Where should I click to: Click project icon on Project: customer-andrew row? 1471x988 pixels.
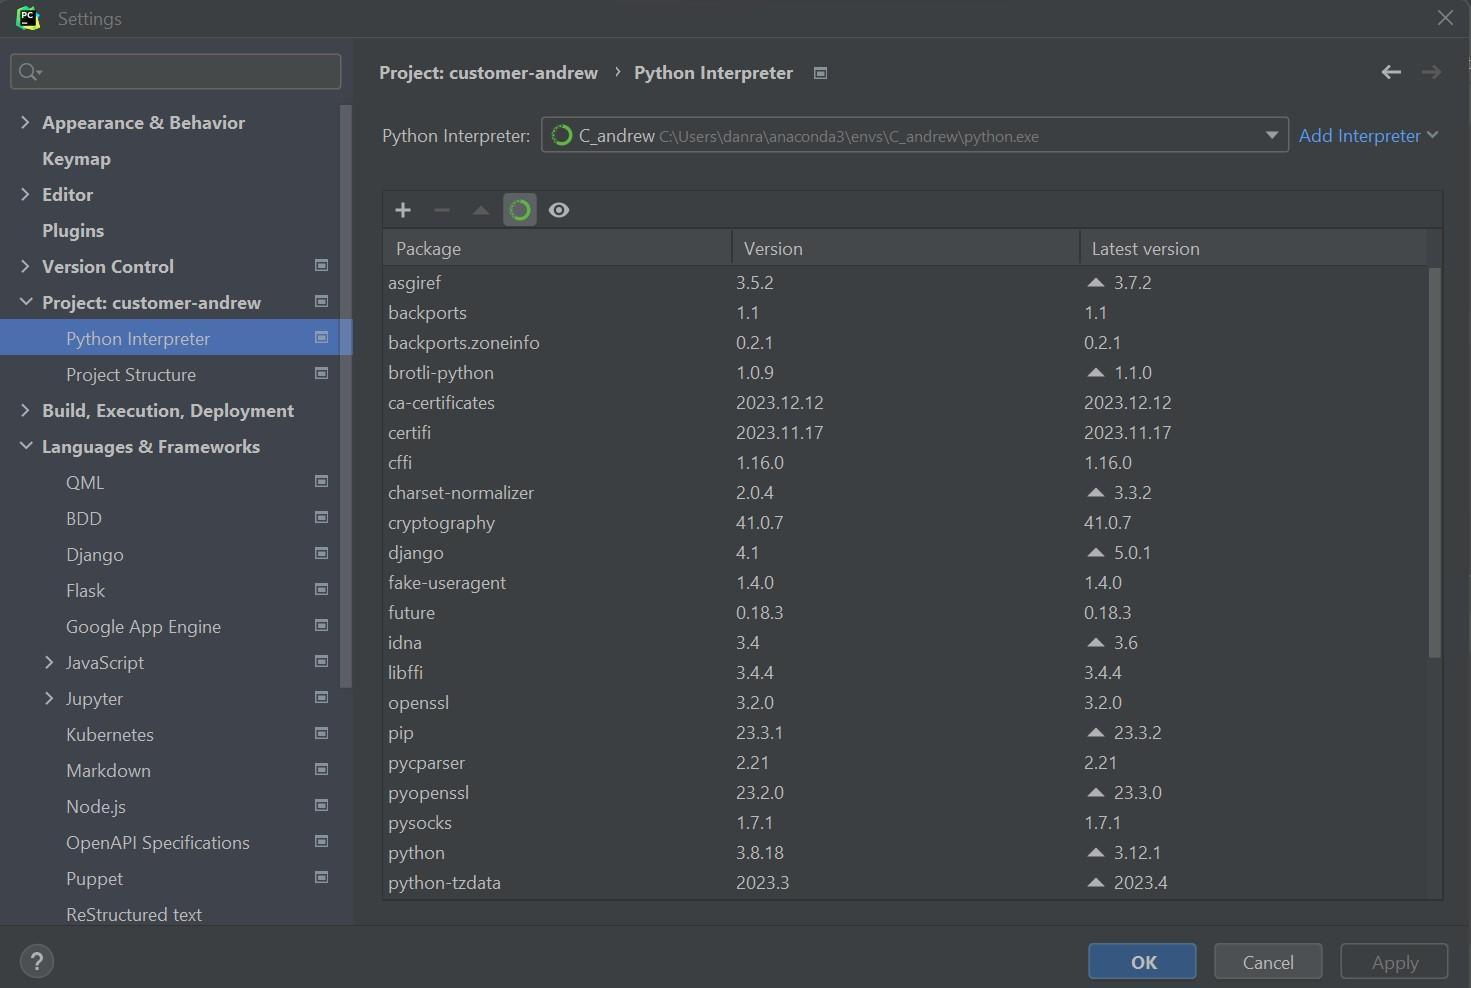tap(321, 301)
